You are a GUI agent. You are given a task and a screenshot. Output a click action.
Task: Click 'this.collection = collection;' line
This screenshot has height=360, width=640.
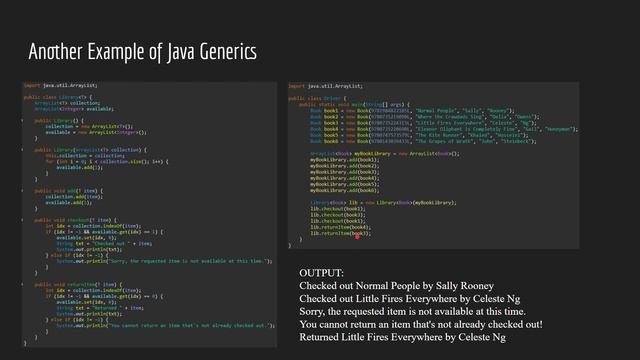point(86,156)
